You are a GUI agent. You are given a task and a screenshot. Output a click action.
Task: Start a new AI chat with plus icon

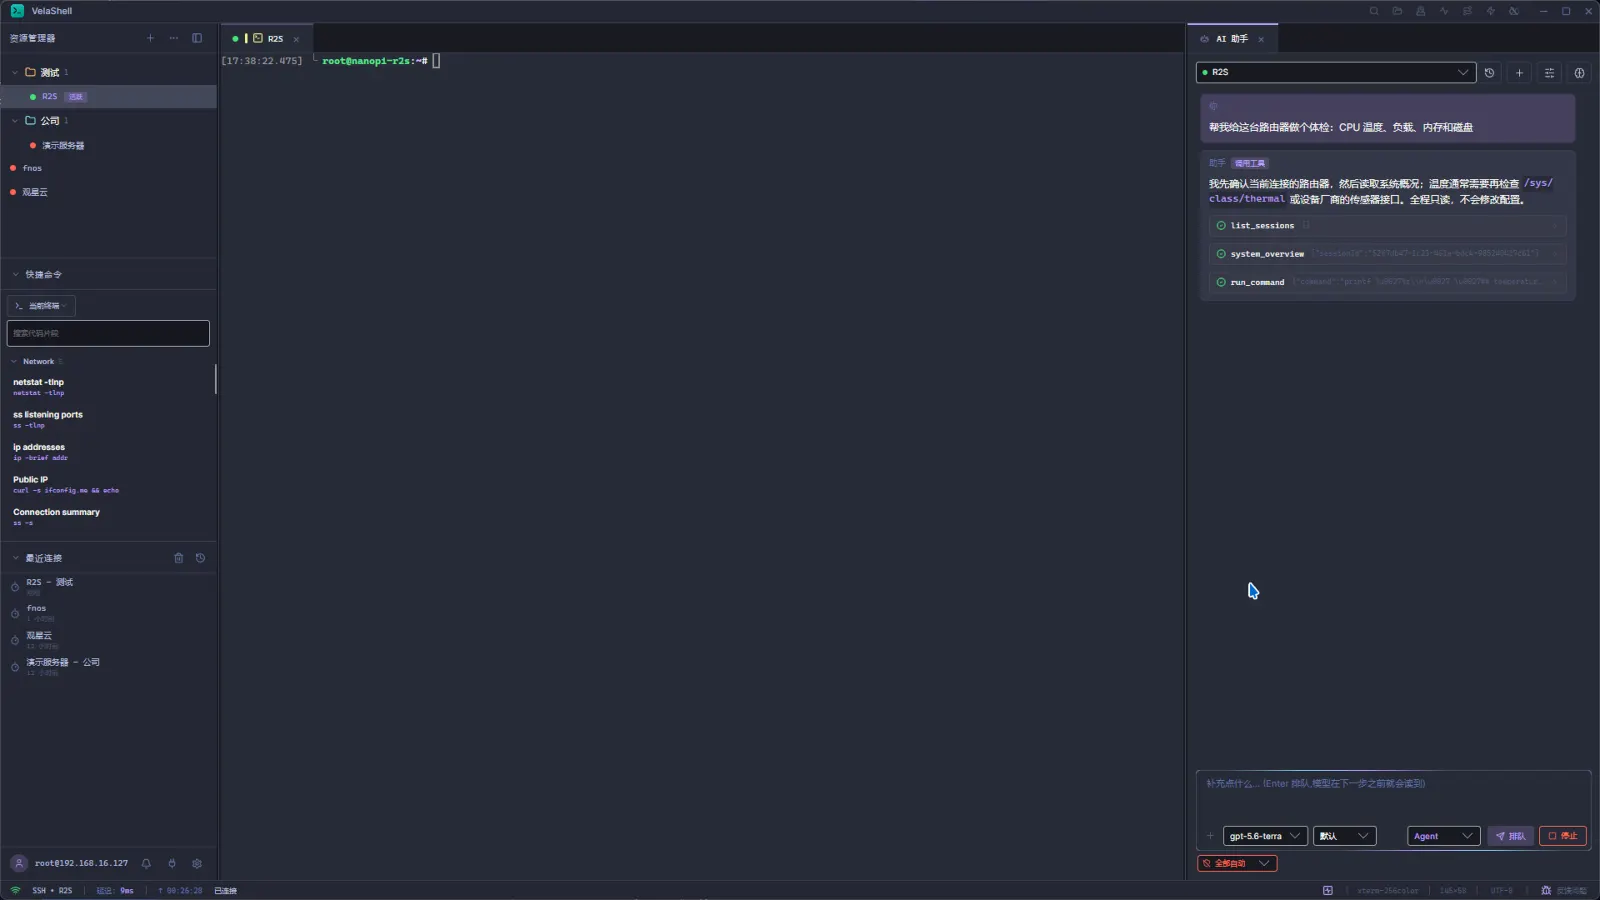click(1519, 73)
